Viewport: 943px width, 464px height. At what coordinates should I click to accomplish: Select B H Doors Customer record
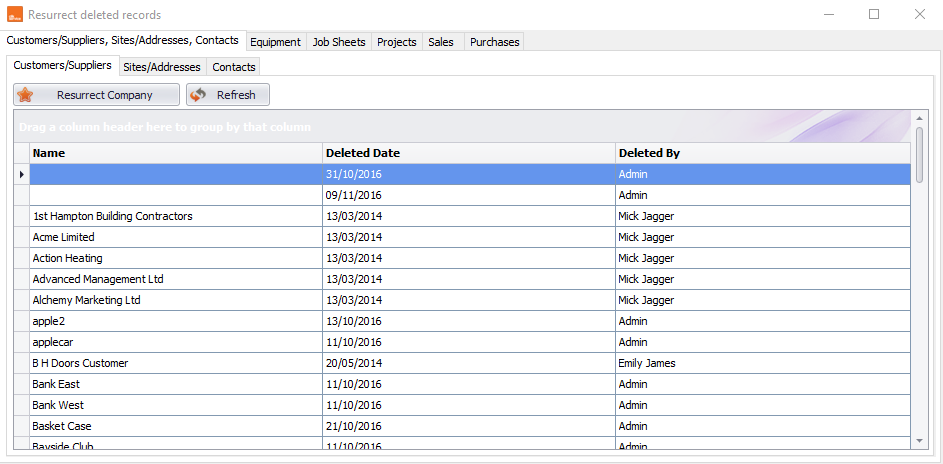pyautogui.click(x=462, y=364)
